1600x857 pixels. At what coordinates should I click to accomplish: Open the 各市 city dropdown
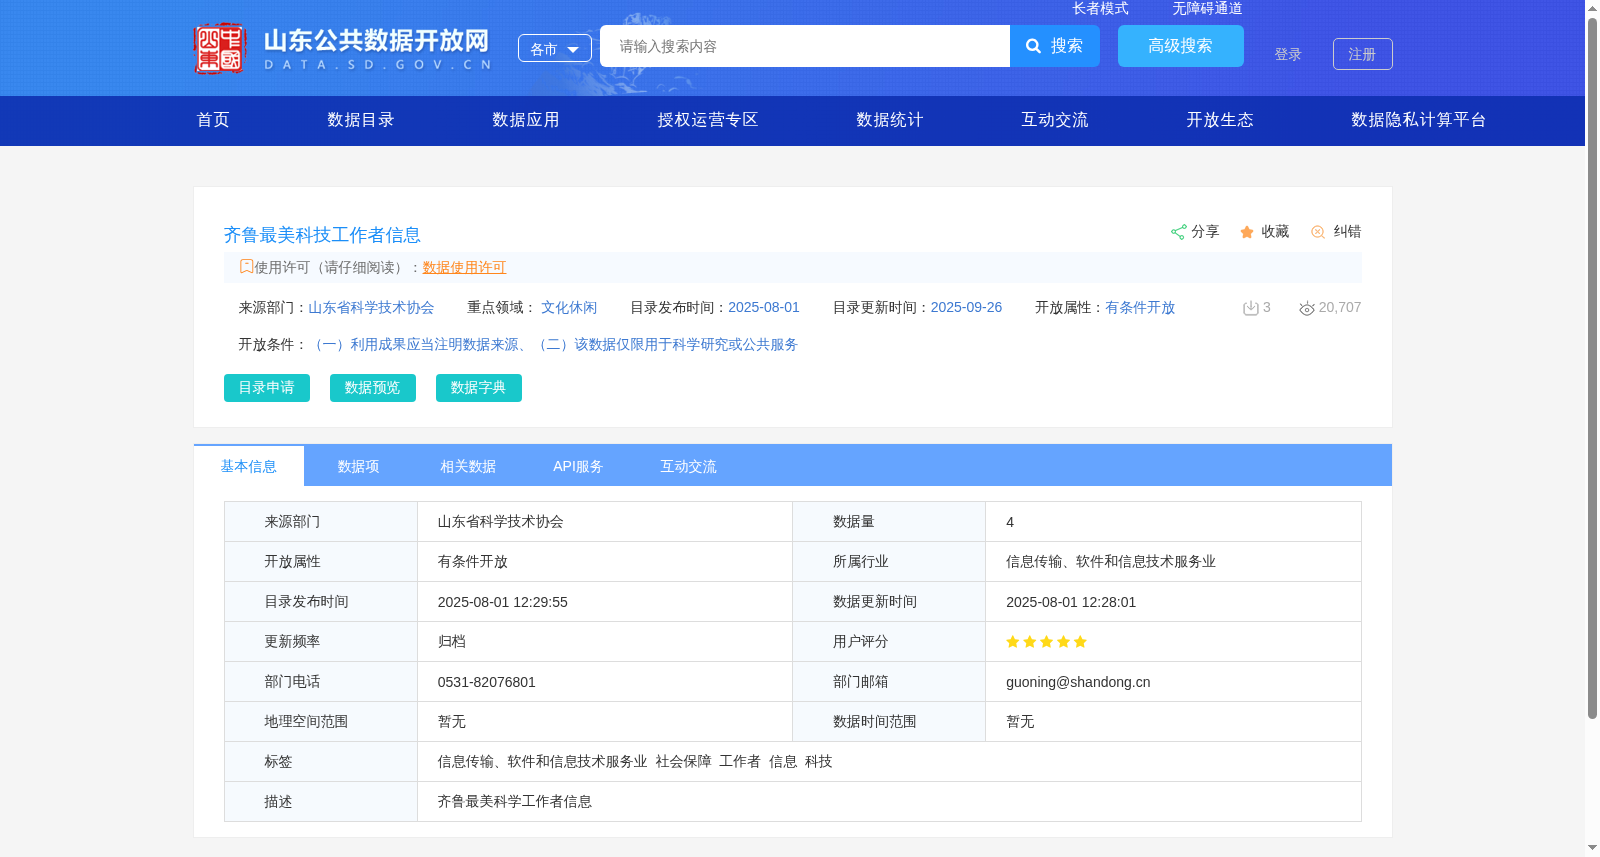(x=555, y=48)
